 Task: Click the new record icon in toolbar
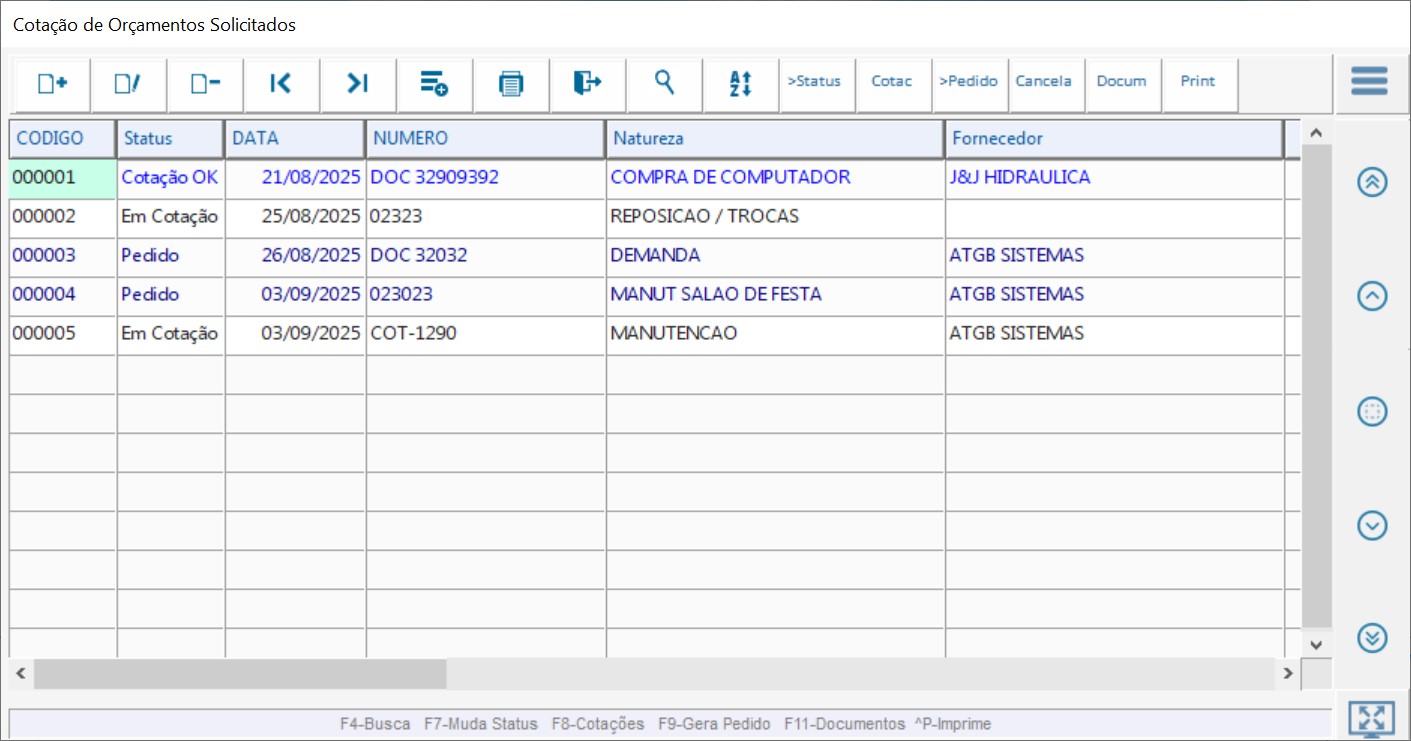point(52,84)
